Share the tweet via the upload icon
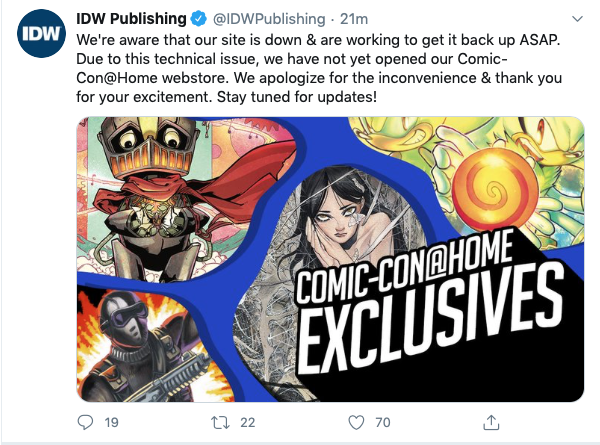 pos(491,422)
